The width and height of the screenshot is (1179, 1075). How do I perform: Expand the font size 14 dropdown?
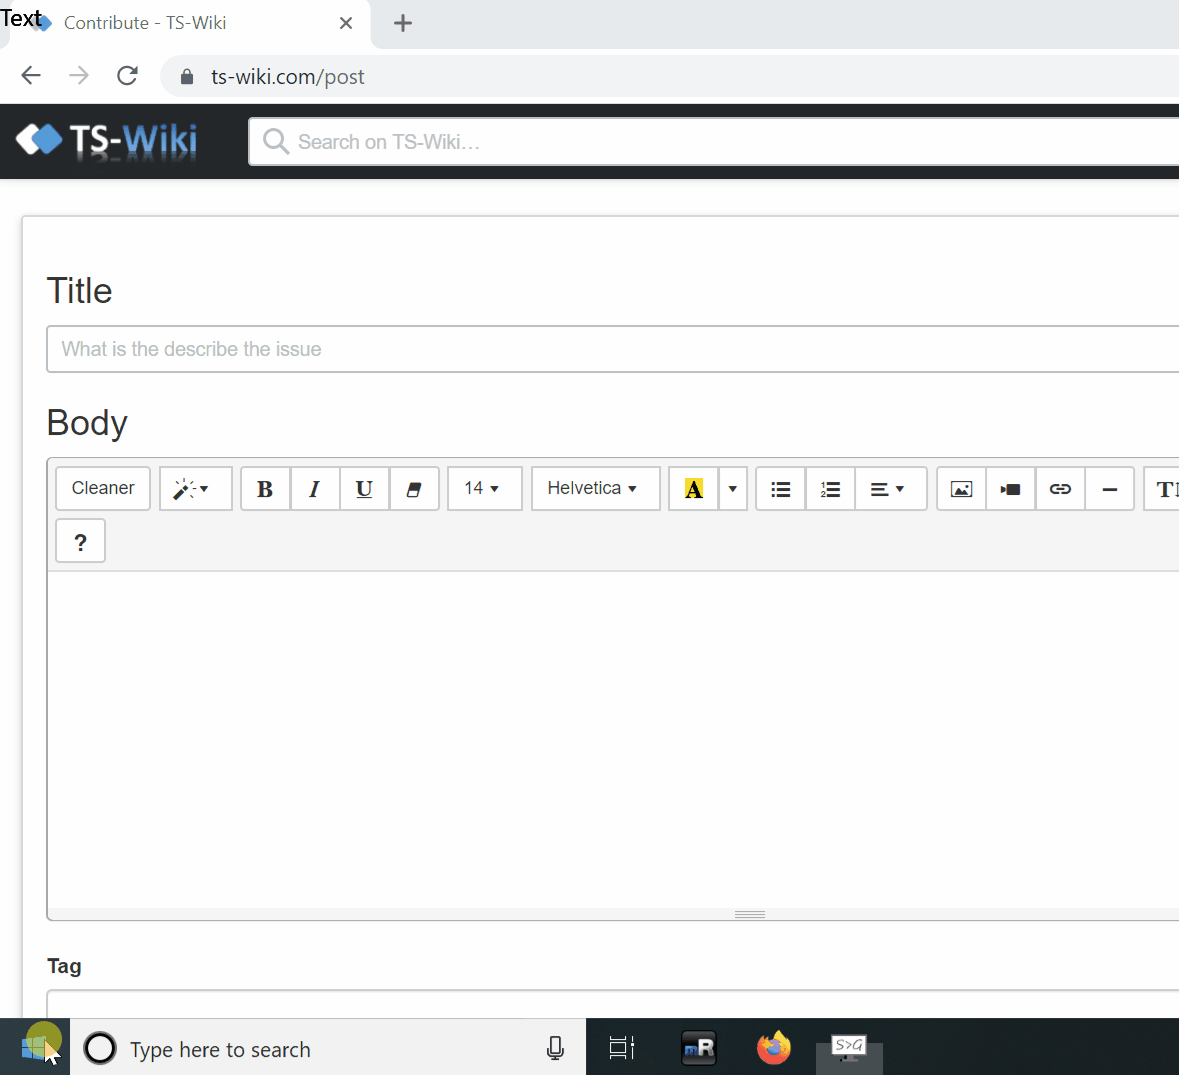tap(484, 489)
